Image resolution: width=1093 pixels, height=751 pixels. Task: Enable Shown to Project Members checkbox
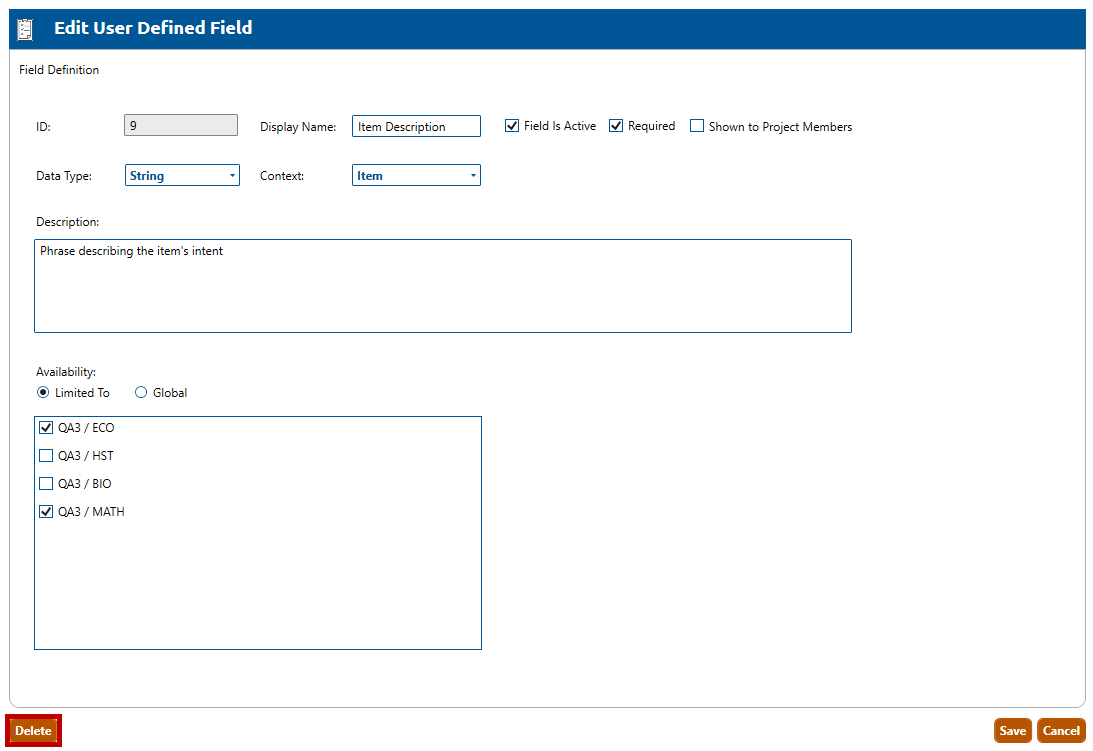pyautogui.click(x=697, y=126)
